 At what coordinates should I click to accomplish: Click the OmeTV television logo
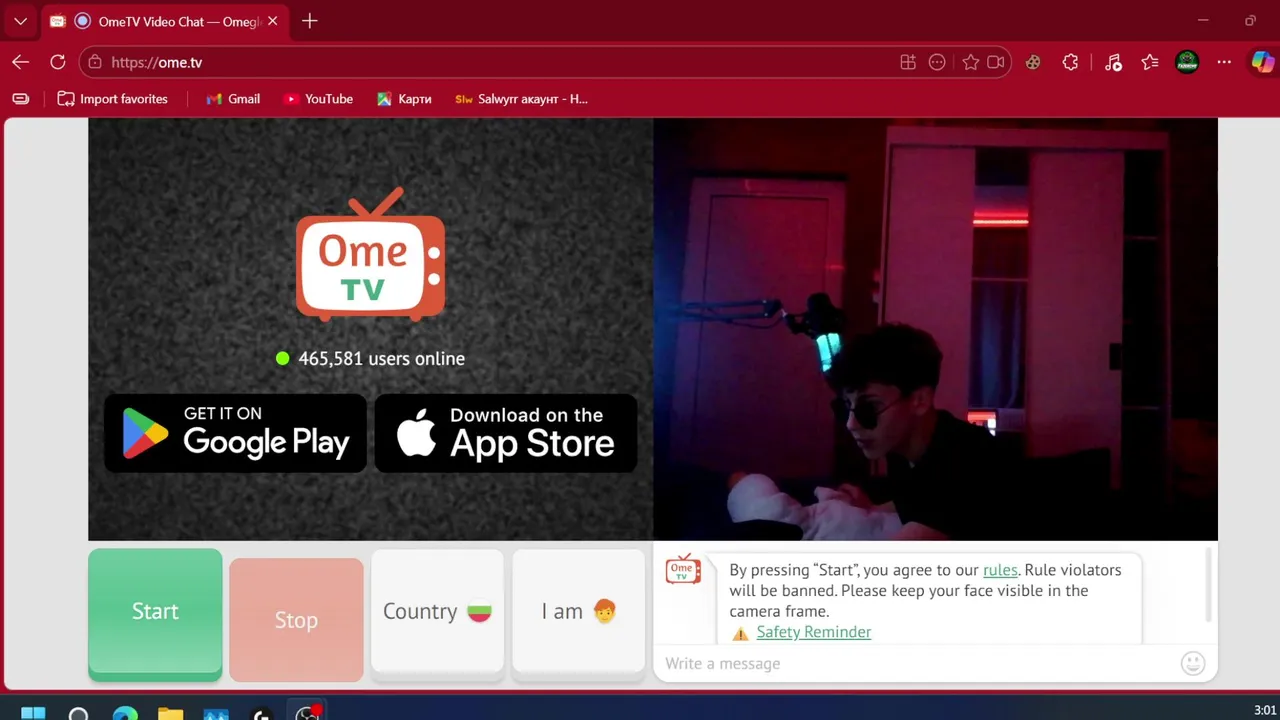coord(370,255)
